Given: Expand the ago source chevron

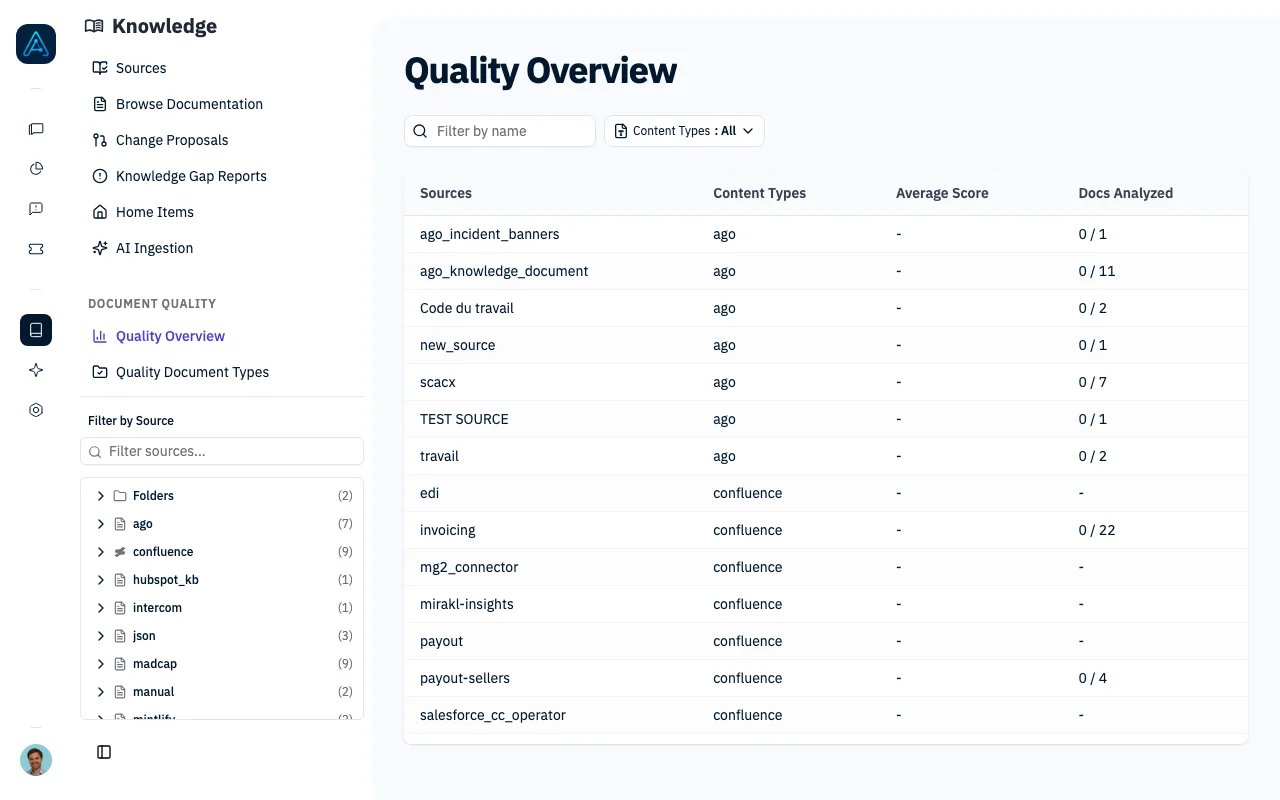Looking at the screenshot, I should 101,524.
